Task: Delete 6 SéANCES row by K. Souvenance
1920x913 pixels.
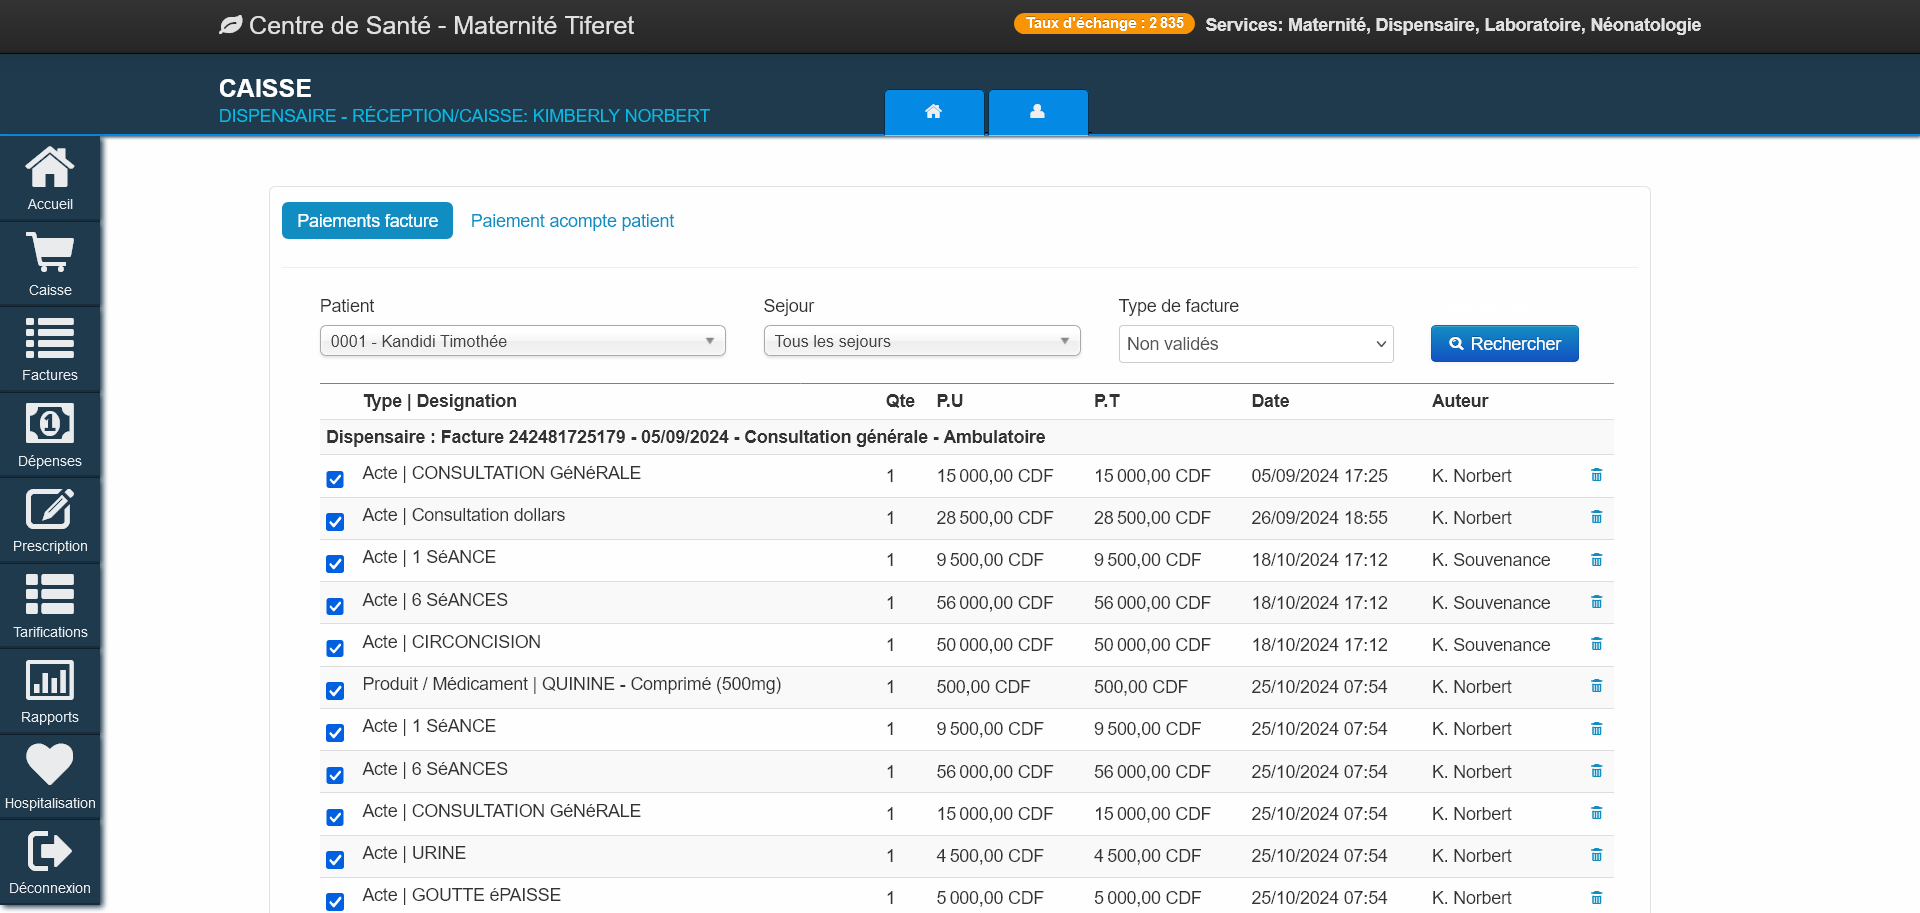Action: (x=1596, y=602)
